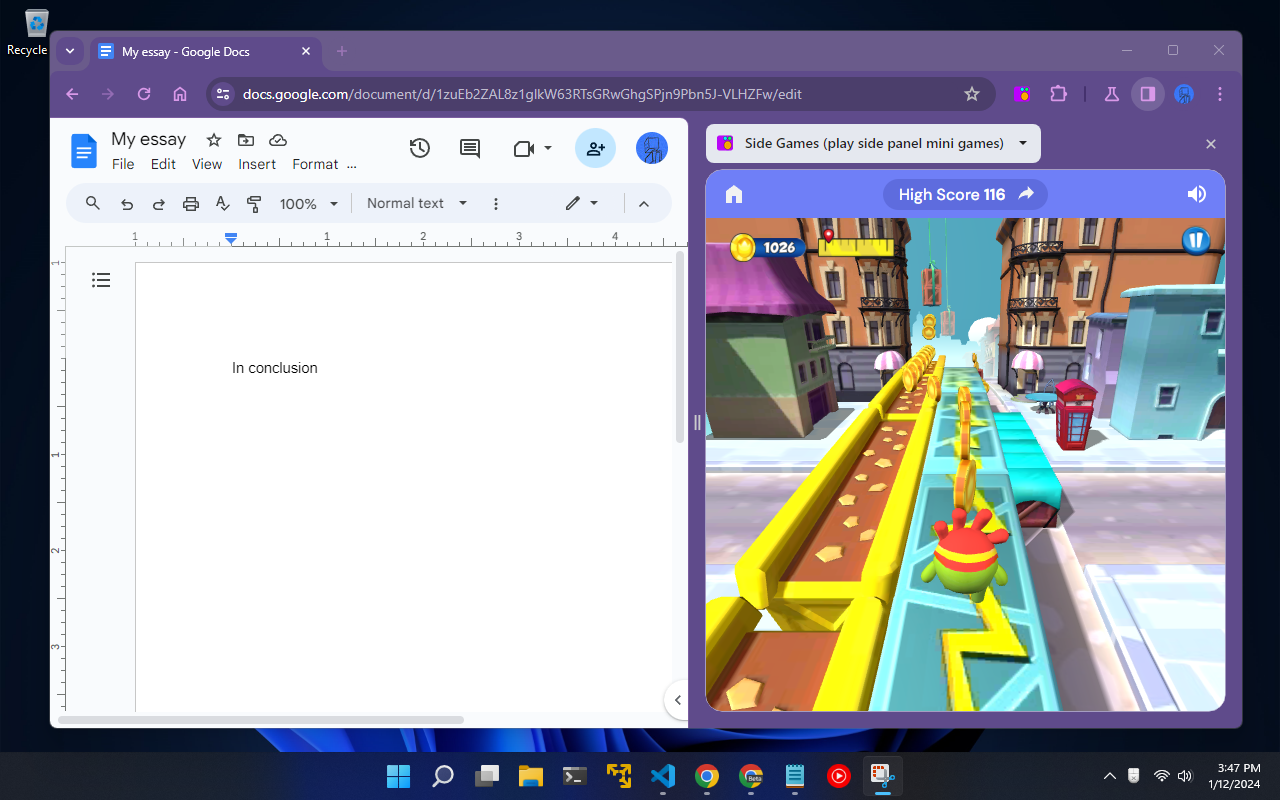
Task: Click the undo arrow in Docs toolbar
Action: pos(127,204)
